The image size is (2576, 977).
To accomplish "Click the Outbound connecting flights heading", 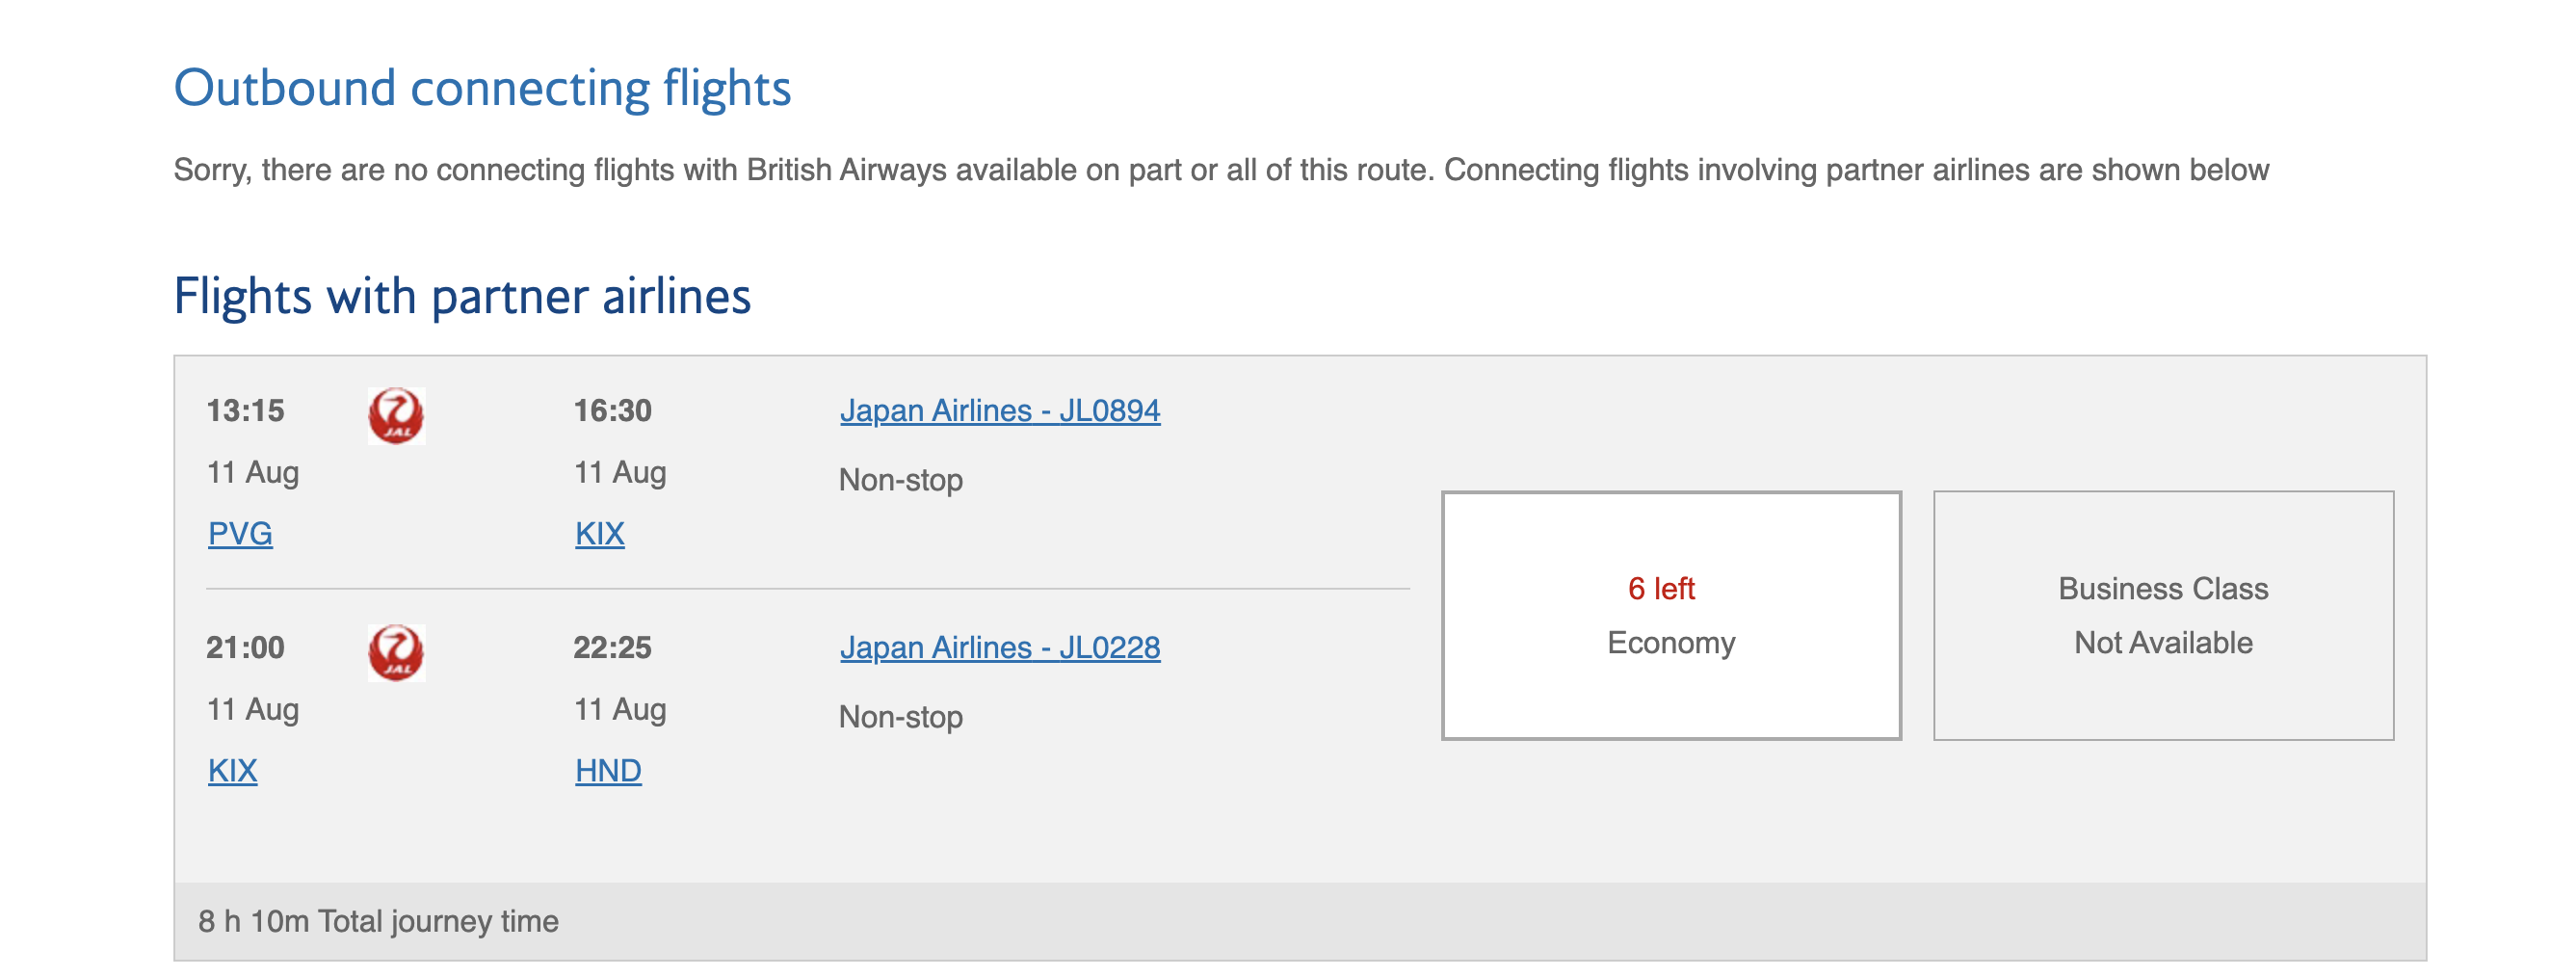I will [x=483, y=88].
